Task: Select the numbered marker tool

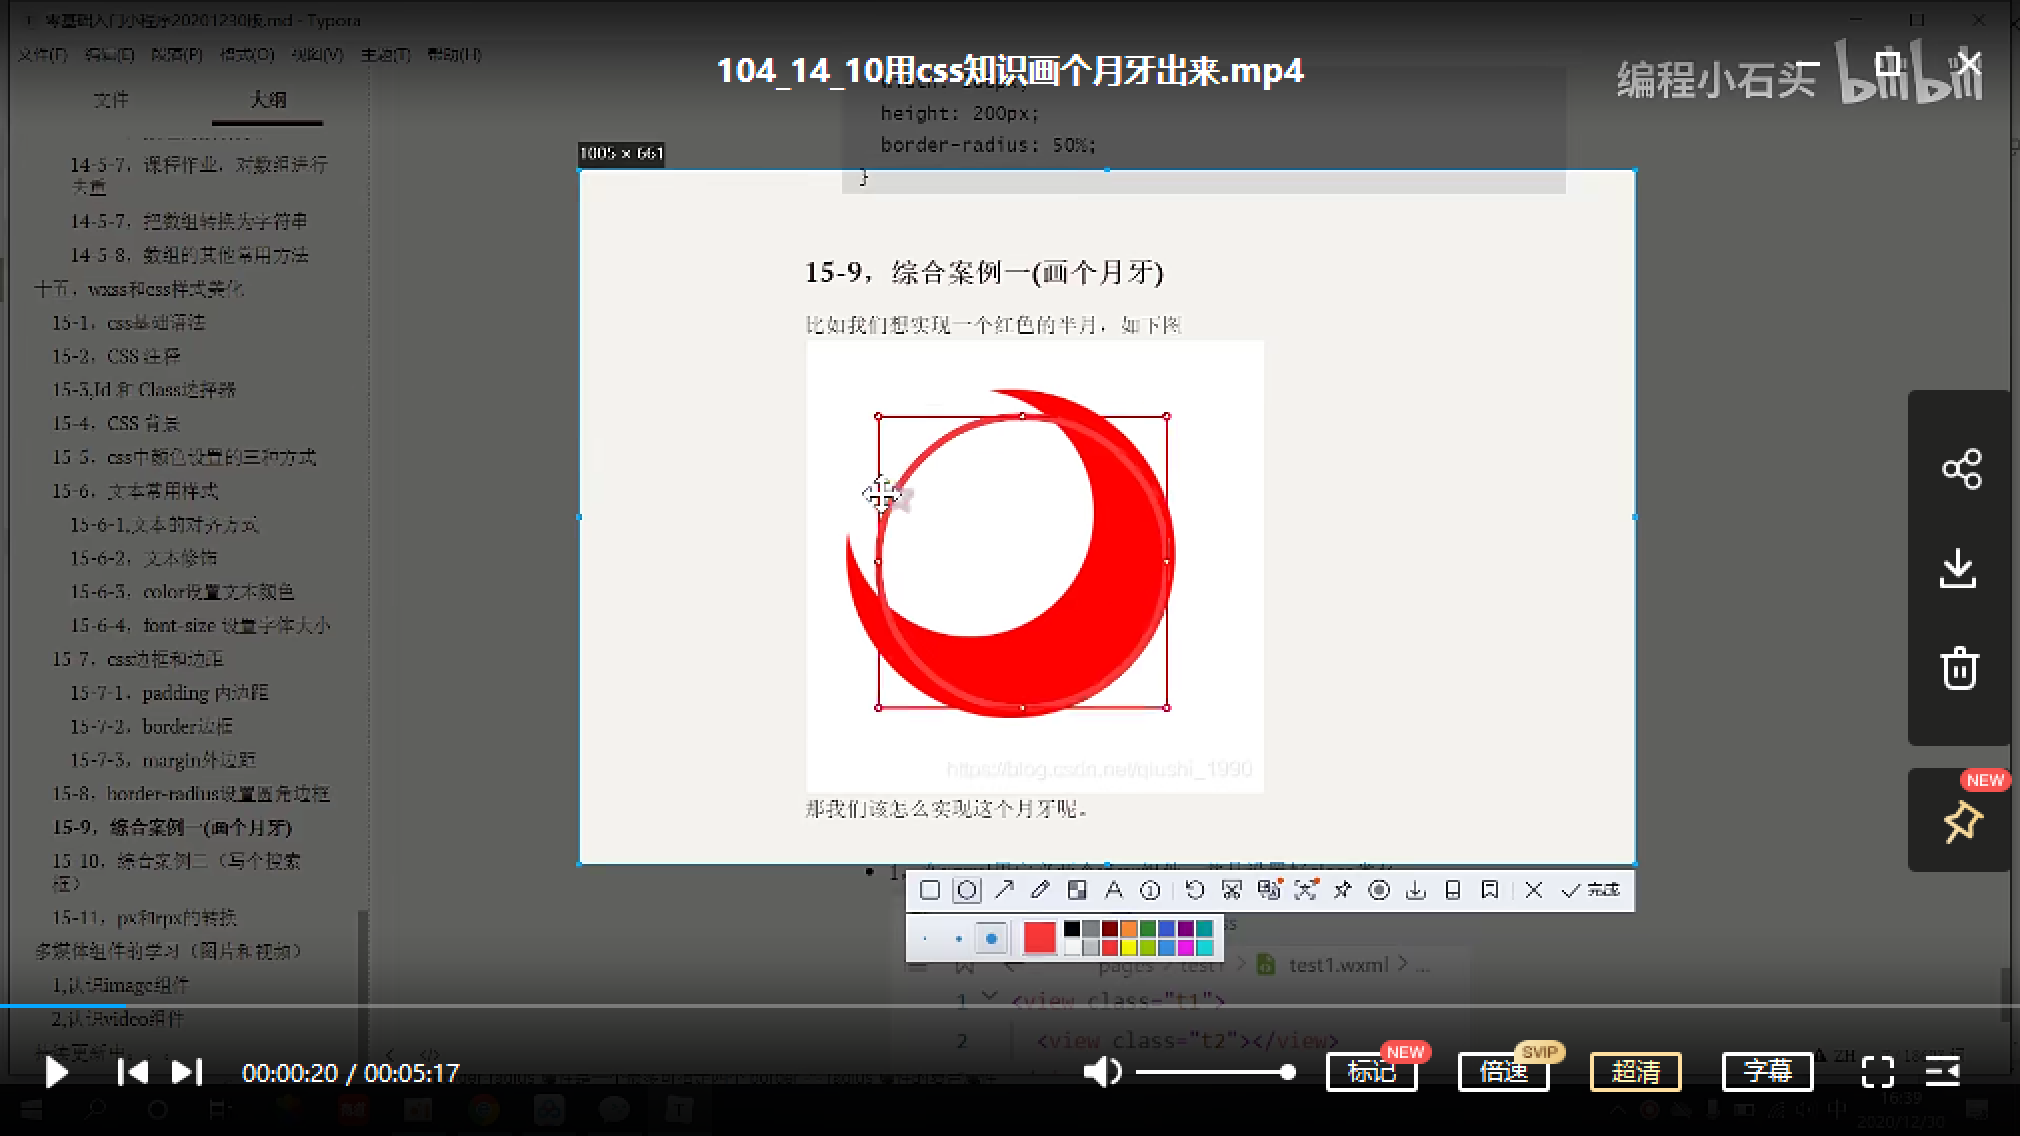Action: [x=1150, y=890]
